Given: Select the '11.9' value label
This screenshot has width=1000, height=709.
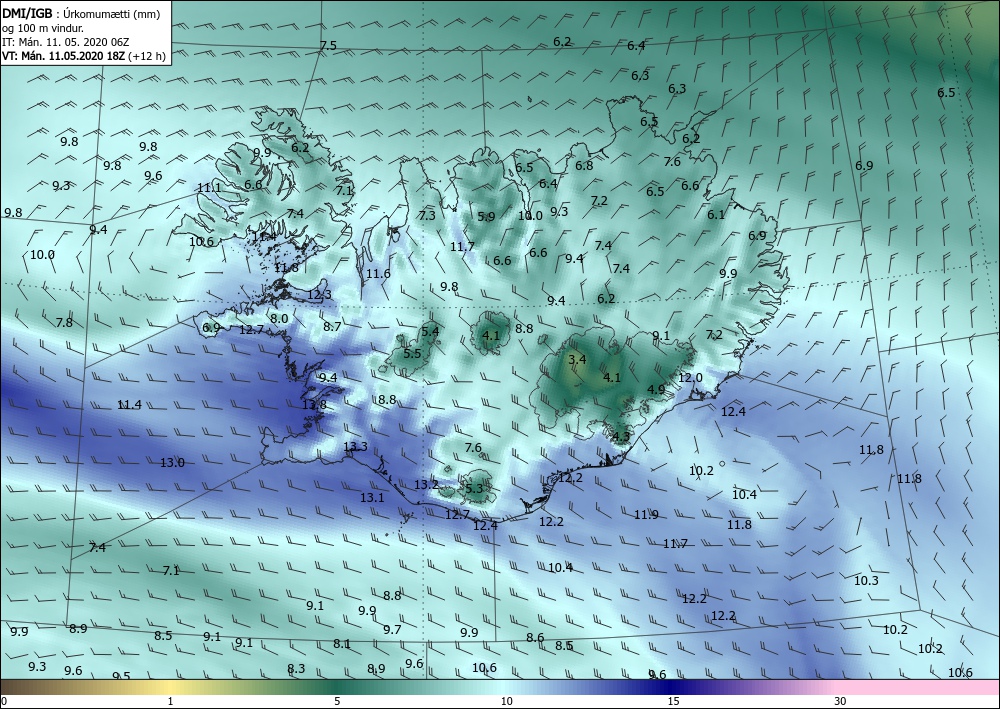Looking at the screenshot, I should click(646, 515).
